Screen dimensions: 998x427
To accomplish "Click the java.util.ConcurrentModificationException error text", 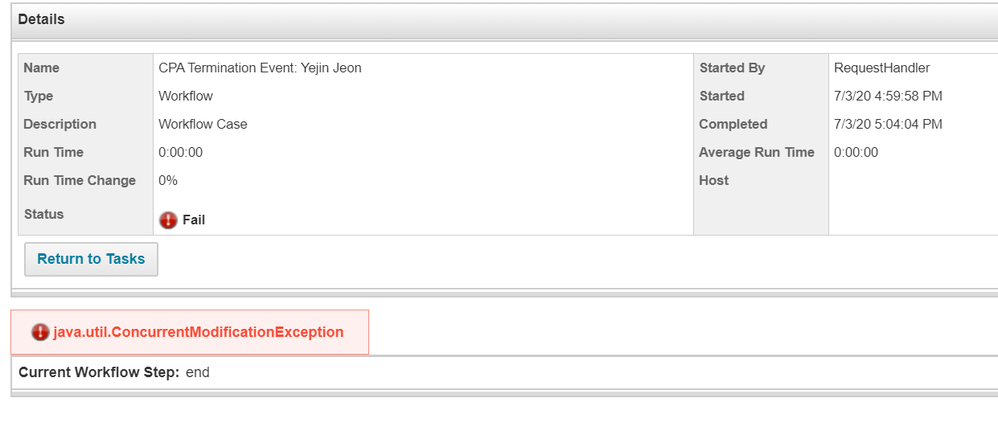I will click(x=198, y=332).
